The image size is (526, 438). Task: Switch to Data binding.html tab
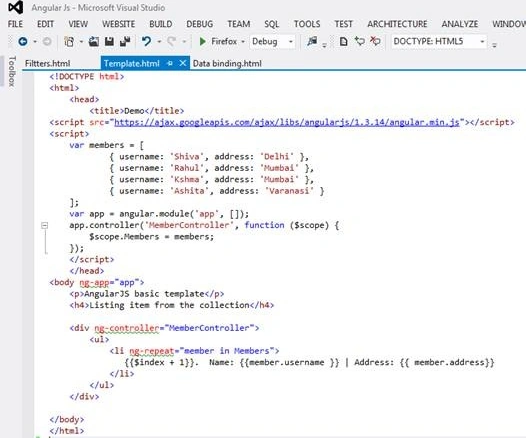coord(227,63)
